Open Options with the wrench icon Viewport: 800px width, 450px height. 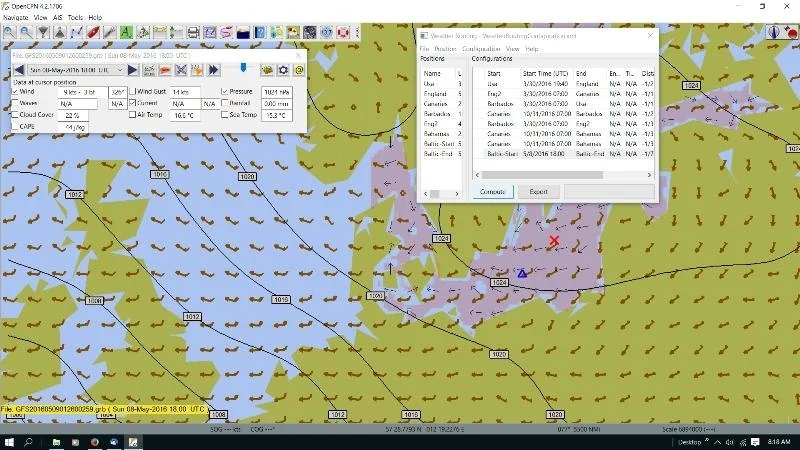tap(110, 33)
